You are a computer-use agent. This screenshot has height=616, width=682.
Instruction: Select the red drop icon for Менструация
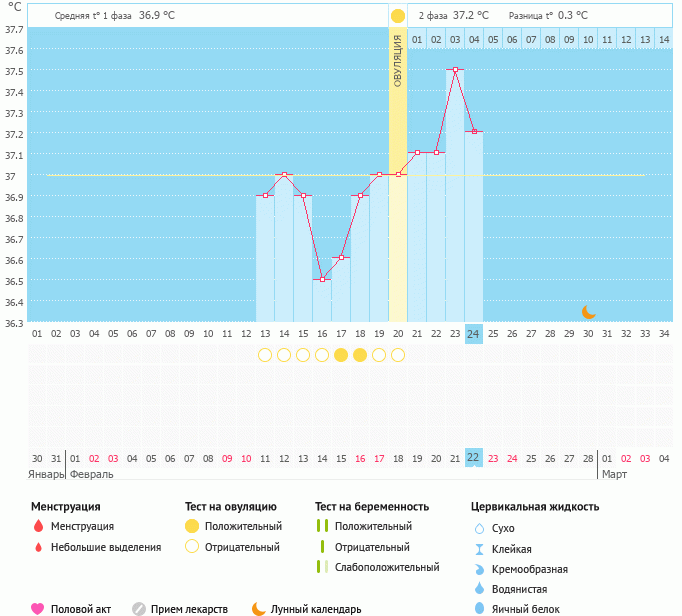coord(38,526)
